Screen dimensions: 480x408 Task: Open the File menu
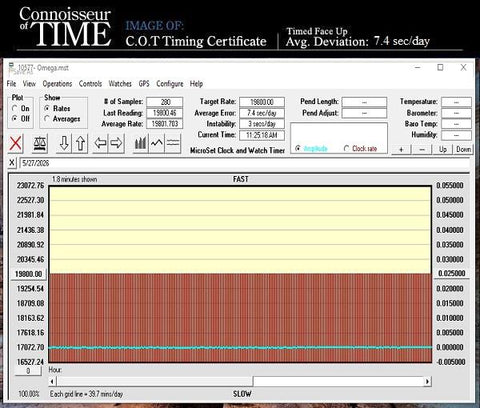point(11,84)
